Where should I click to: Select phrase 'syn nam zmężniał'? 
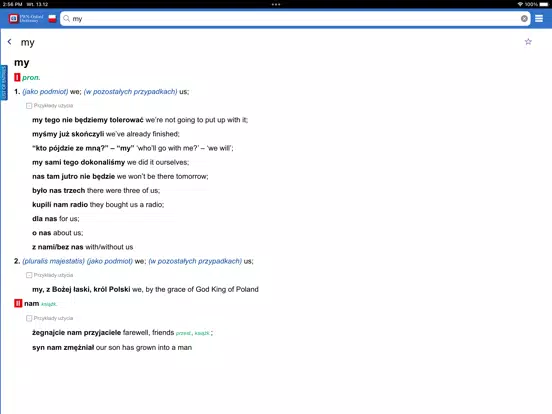[63, 347]
